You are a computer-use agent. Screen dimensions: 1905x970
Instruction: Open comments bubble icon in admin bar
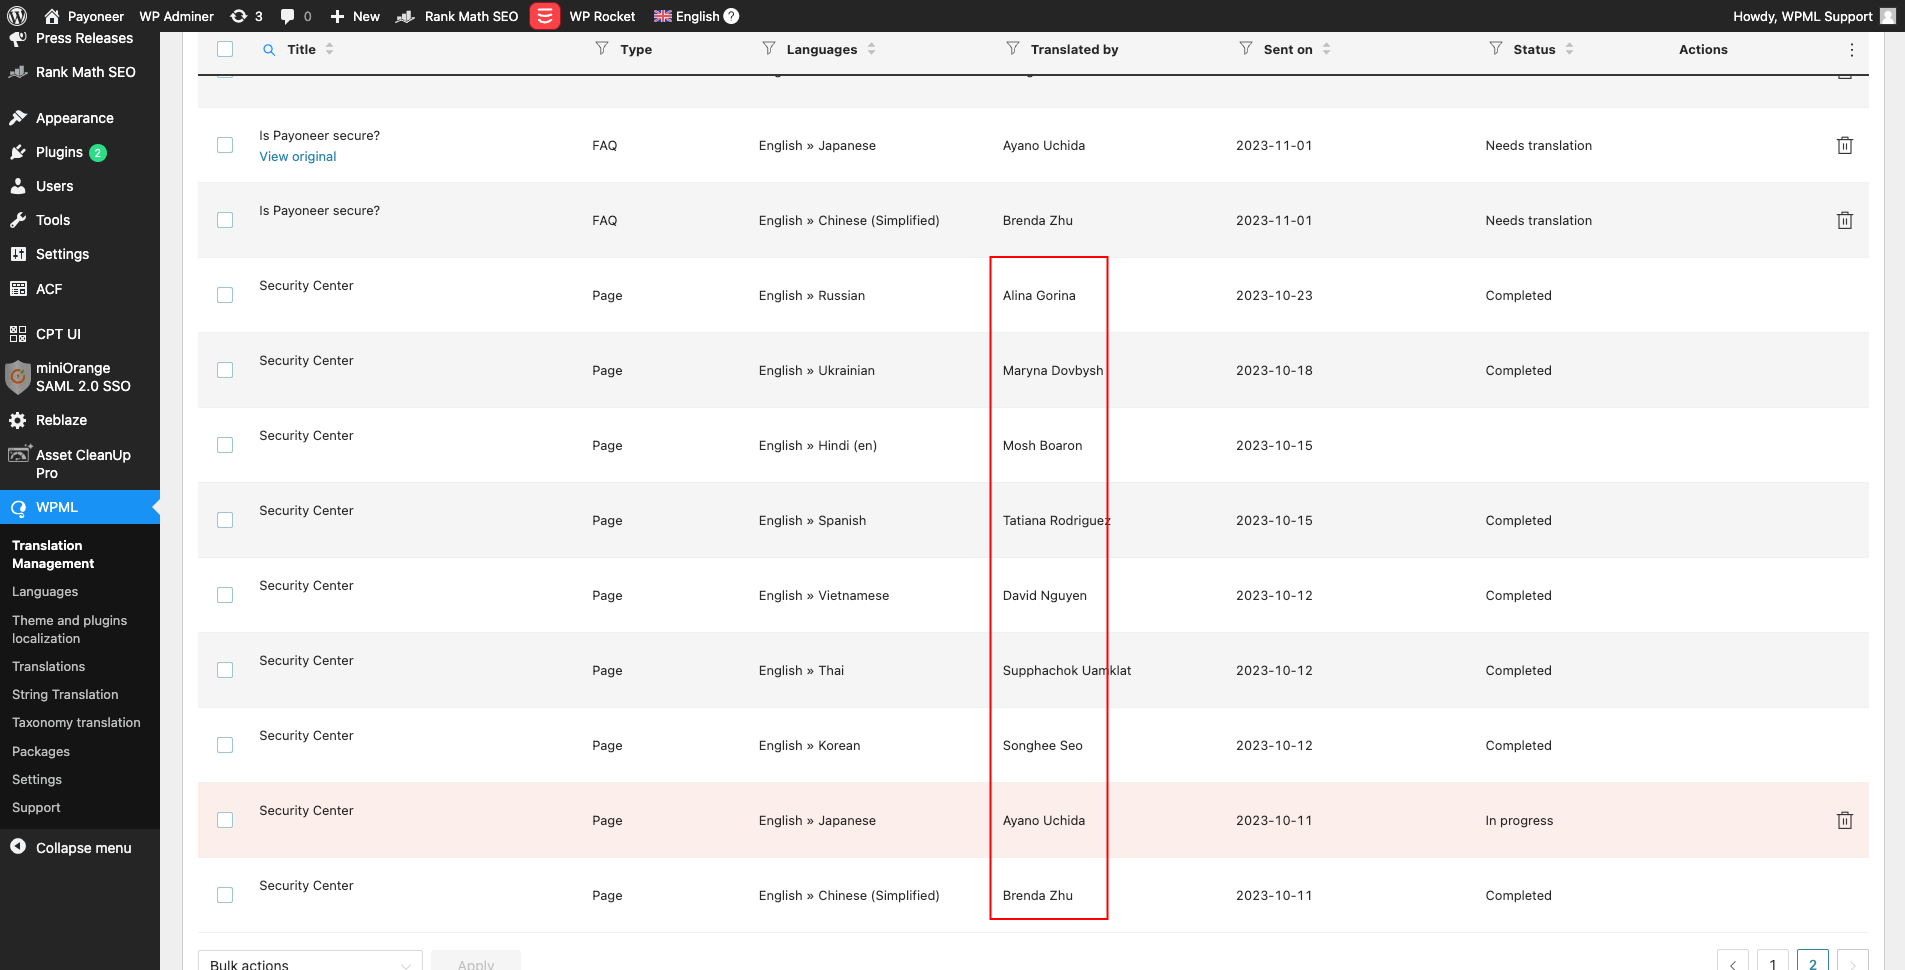[x=288, y=16]
